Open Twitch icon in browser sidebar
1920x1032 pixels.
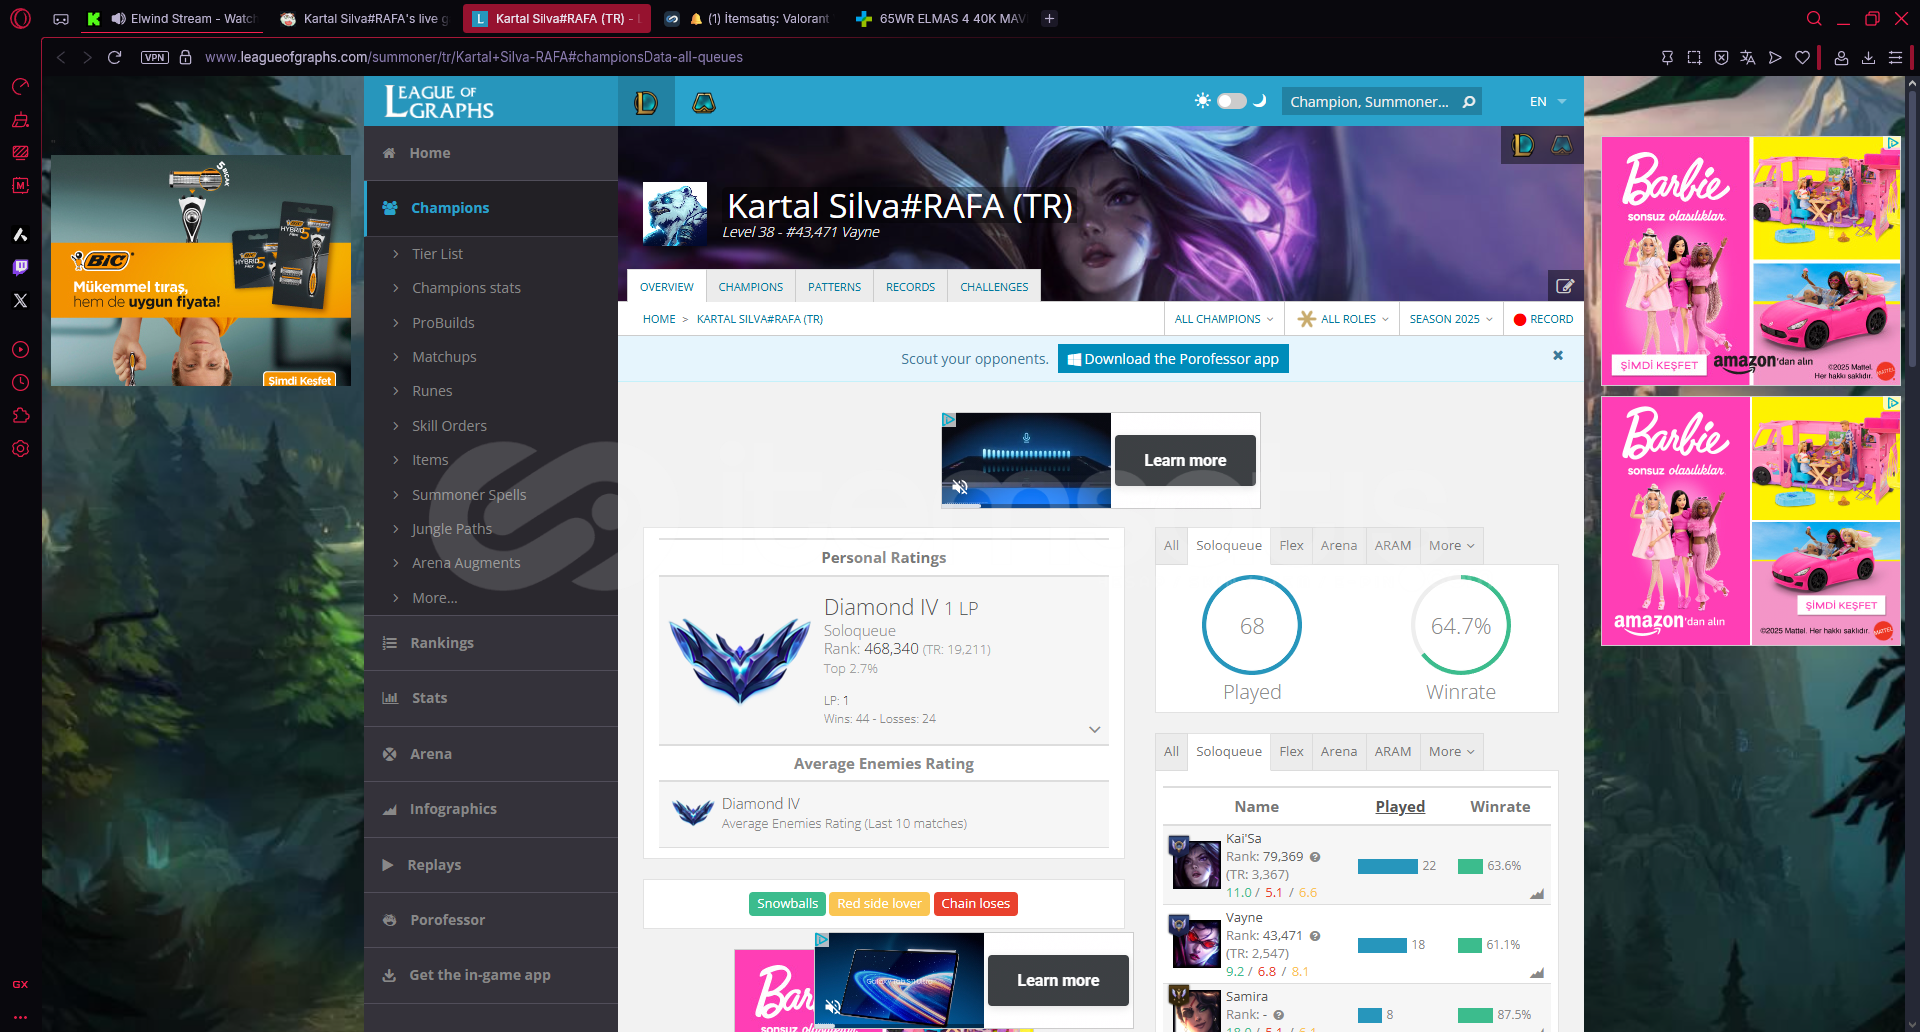point(20,267)
